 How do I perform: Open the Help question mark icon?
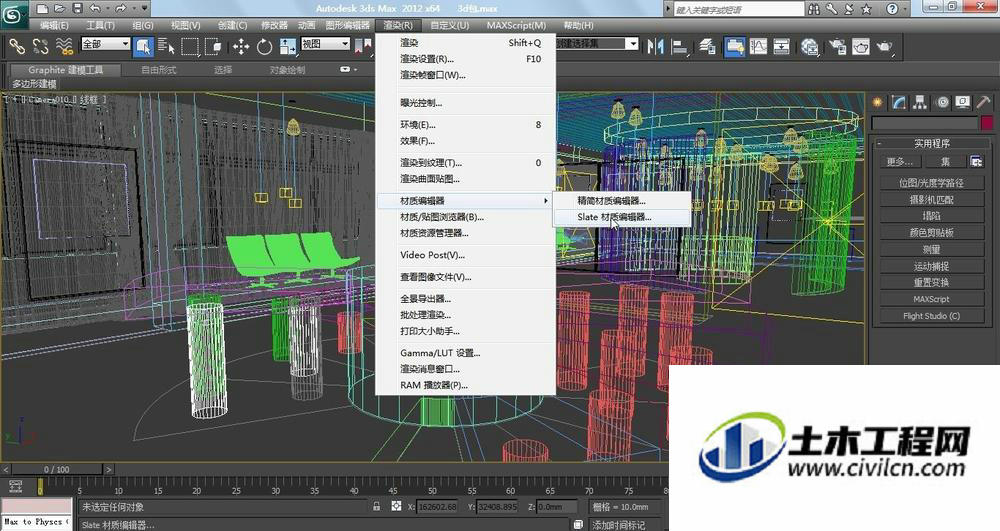(892, 9)
